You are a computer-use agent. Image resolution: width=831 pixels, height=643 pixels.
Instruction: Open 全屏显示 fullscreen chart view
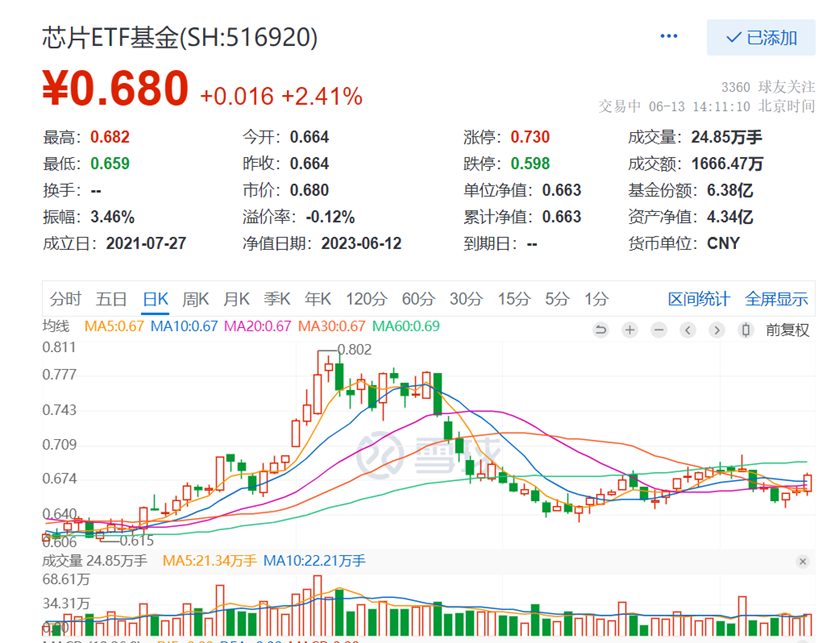[776, 299]
